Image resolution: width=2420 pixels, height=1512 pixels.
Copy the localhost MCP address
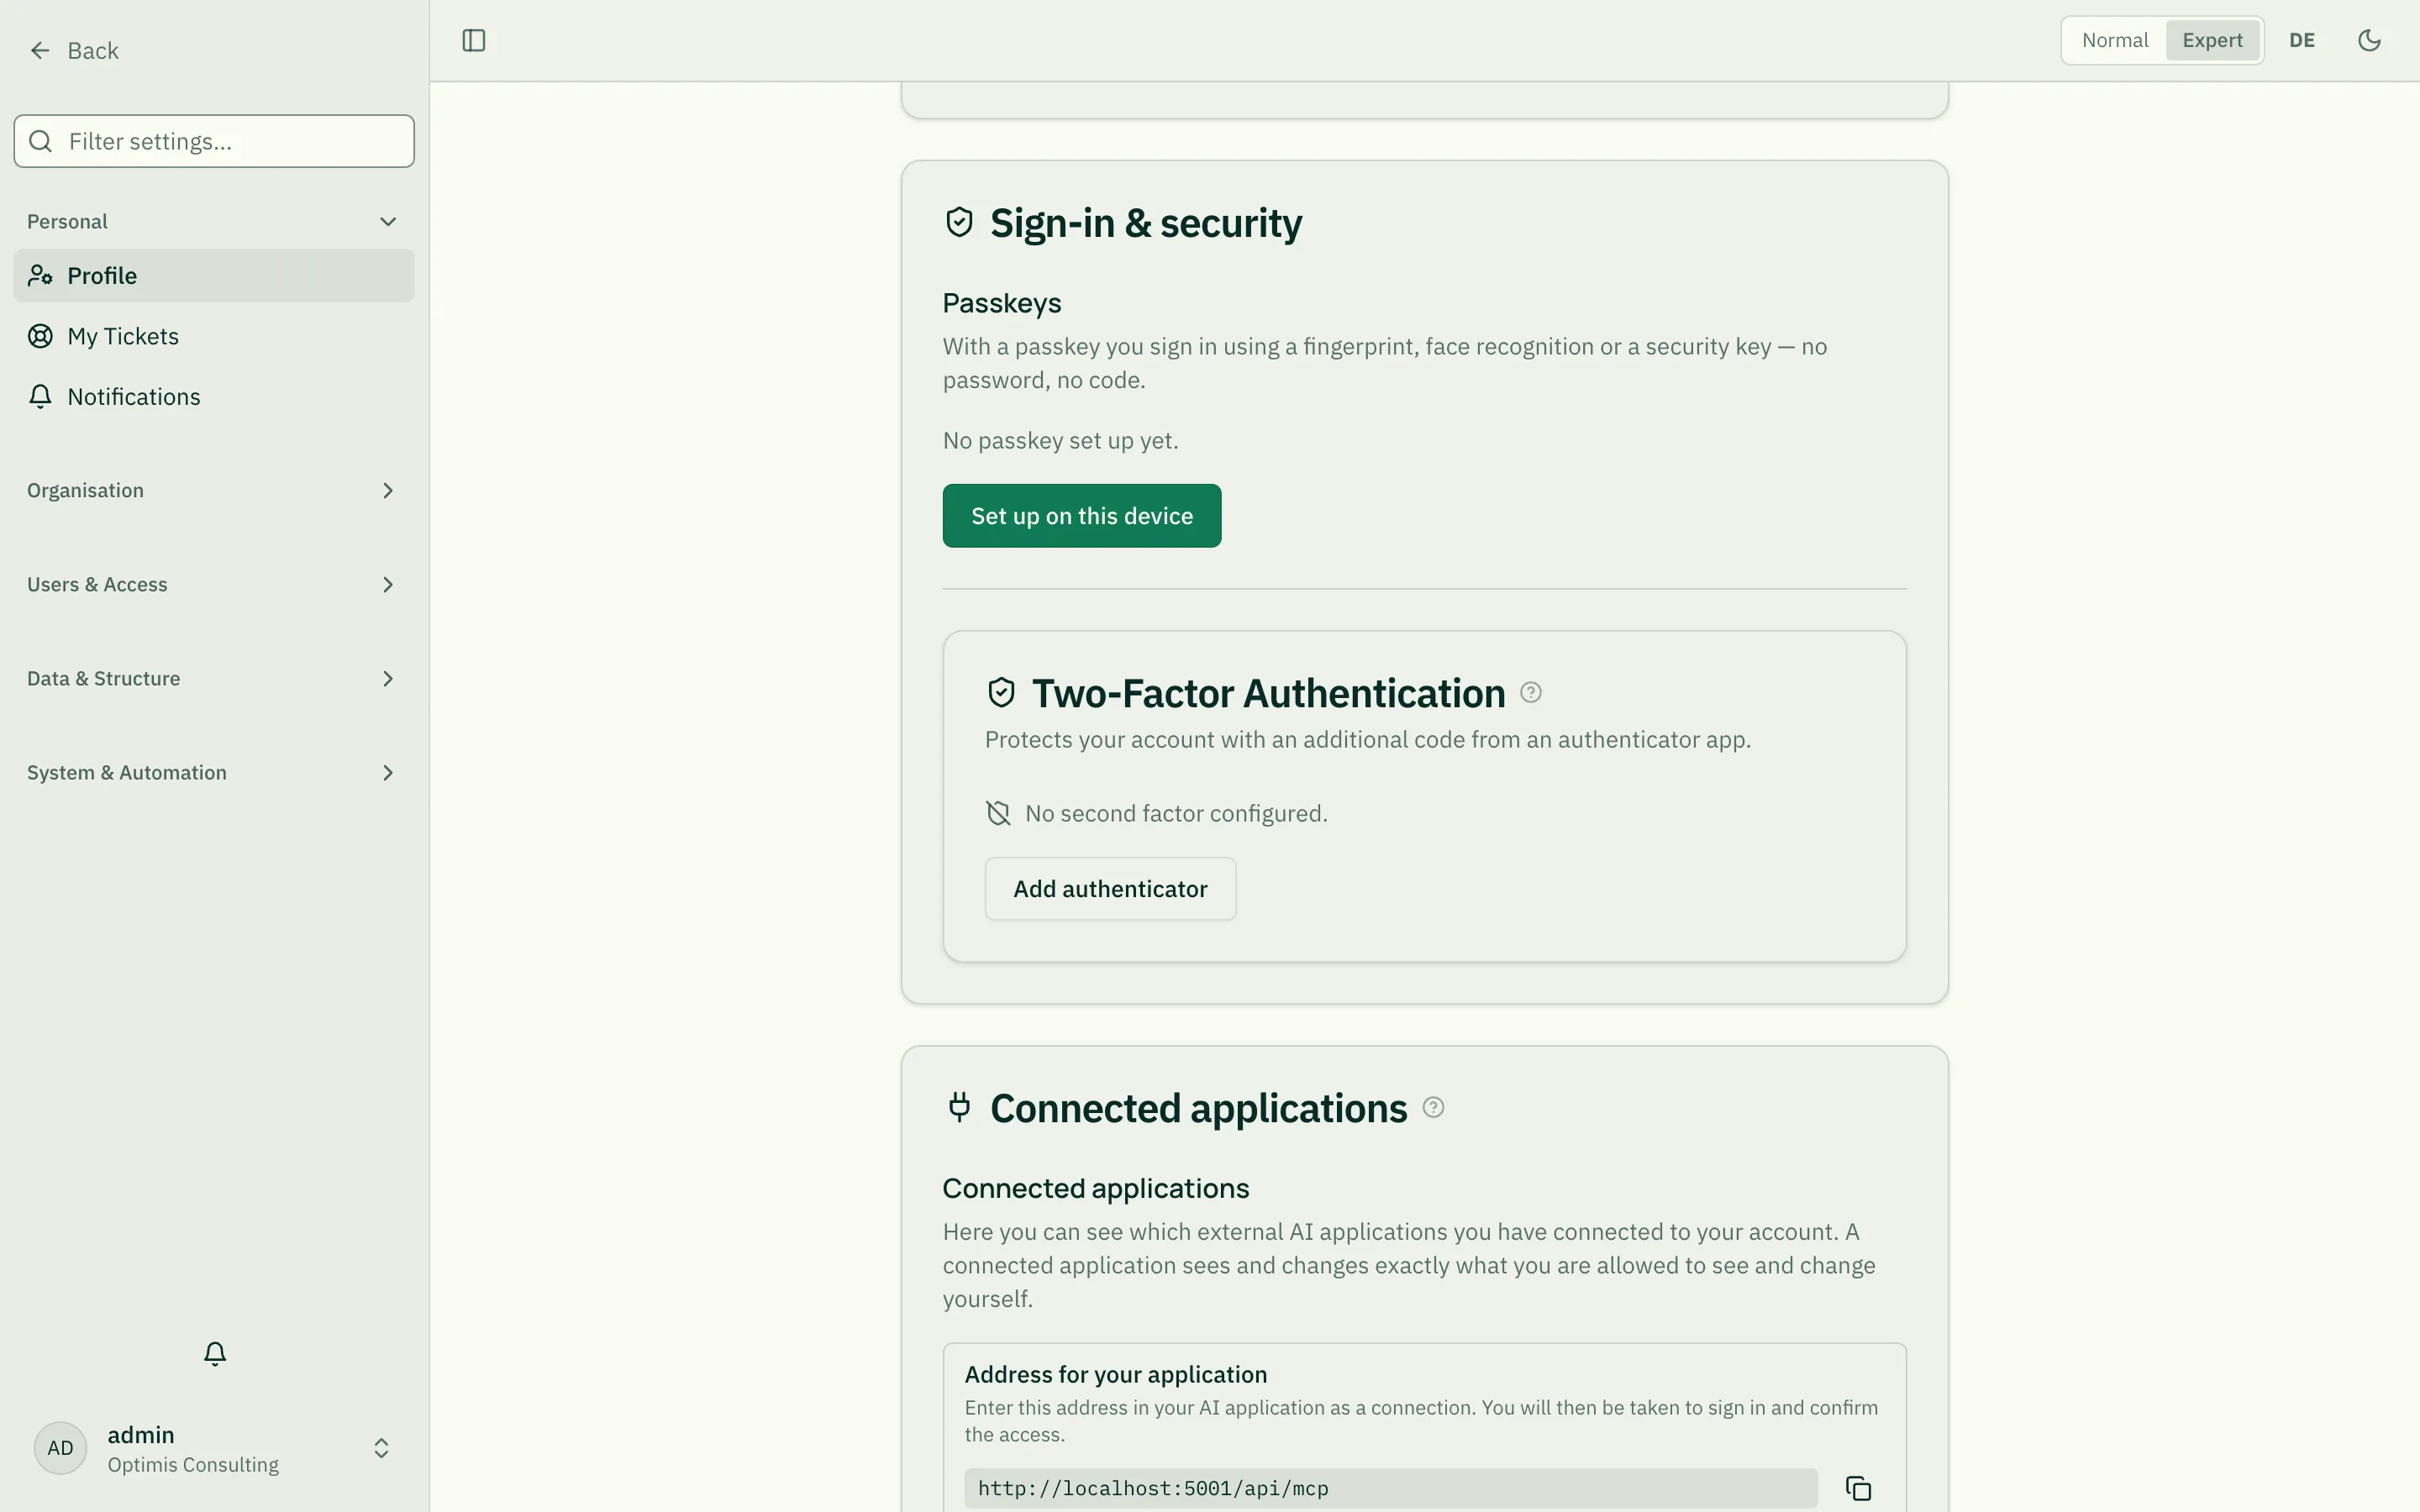point(1858,1488)
